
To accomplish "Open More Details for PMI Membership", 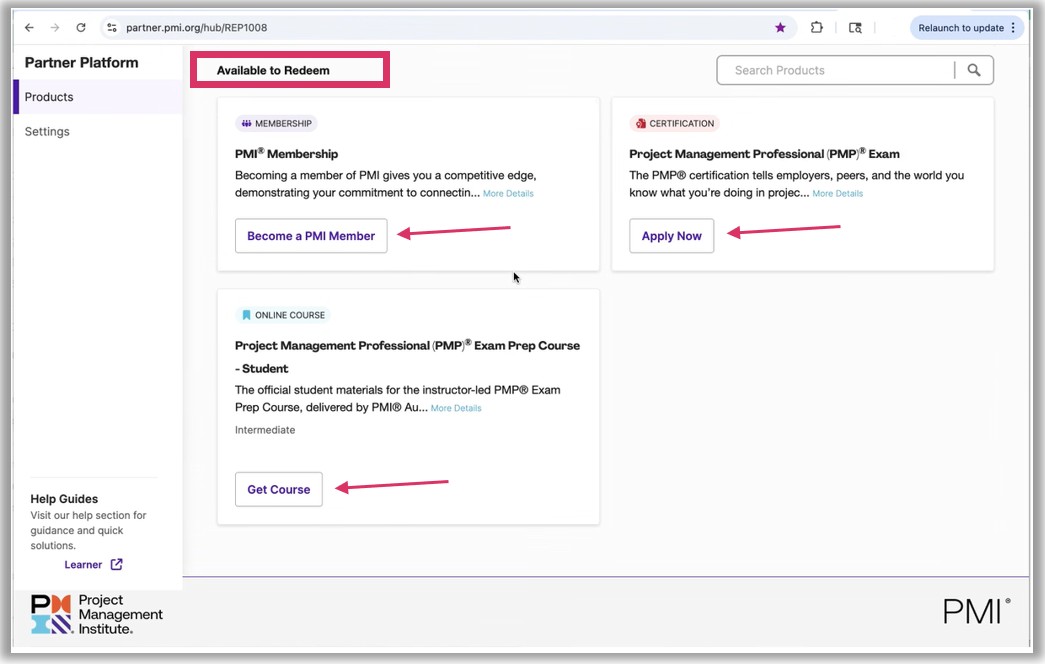I will pos(509,193).
